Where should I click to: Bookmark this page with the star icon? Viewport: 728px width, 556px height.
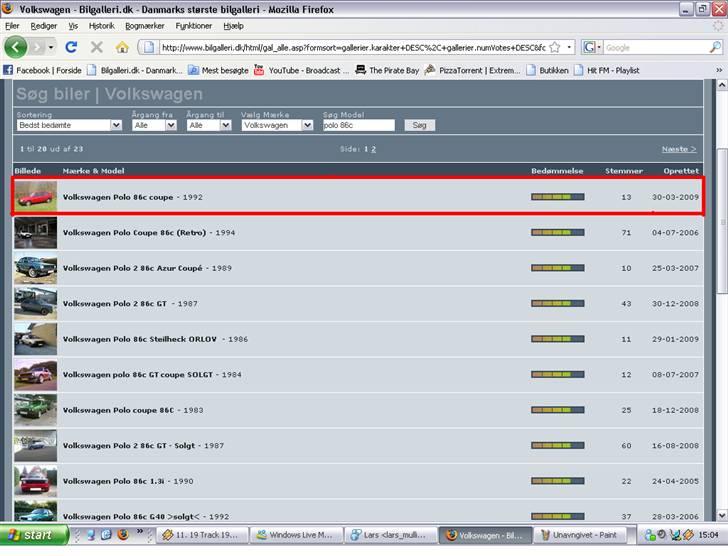[x=554, y=47]
